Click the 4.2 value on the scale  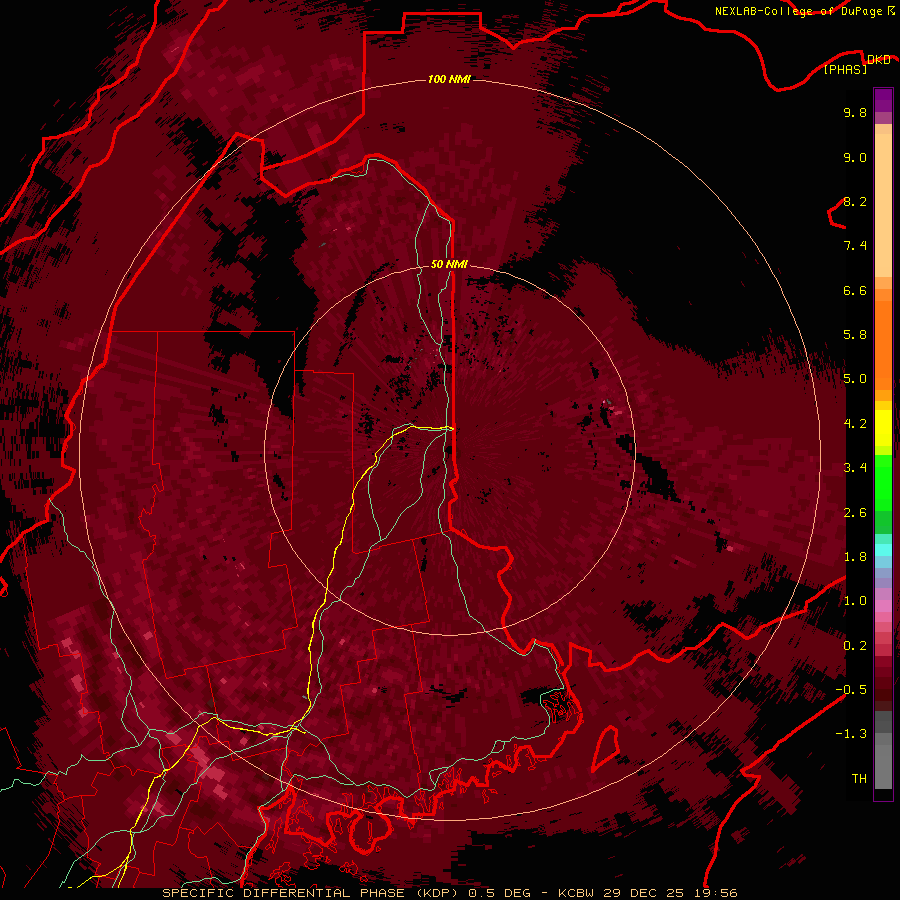[855, 424]
